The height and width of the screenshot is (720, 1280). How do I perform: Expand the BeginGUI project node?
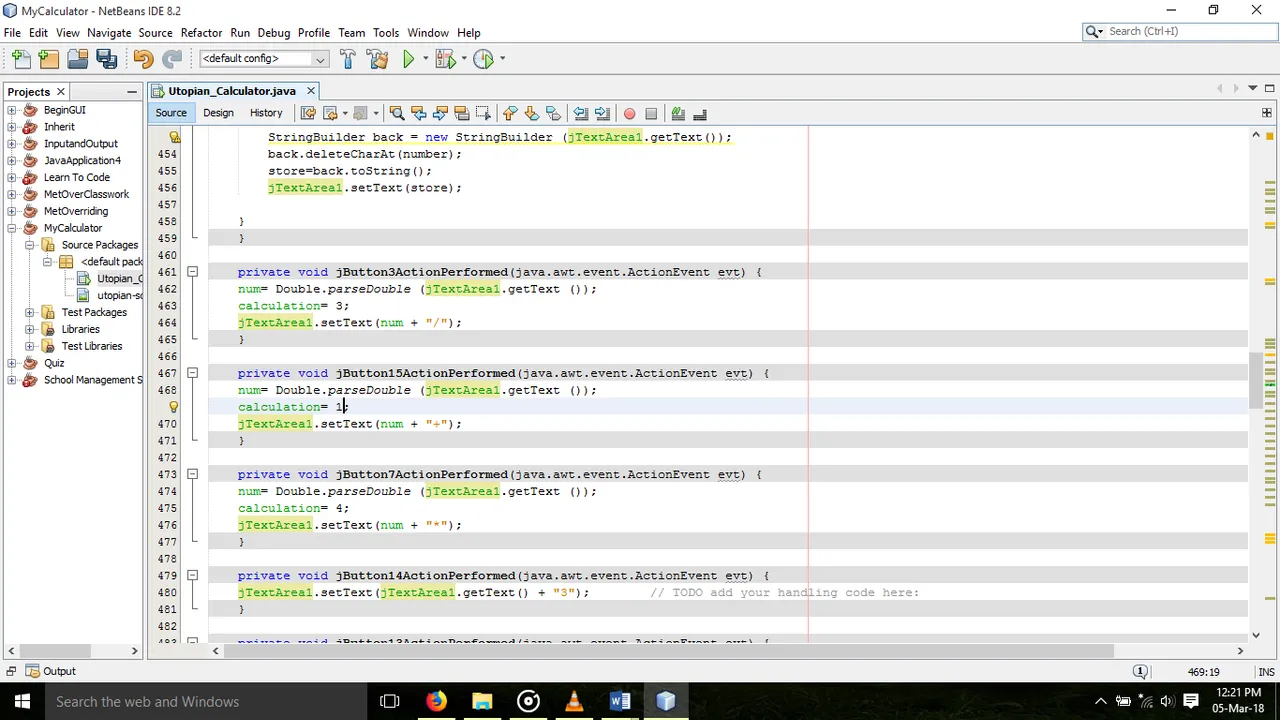[12, 110]
